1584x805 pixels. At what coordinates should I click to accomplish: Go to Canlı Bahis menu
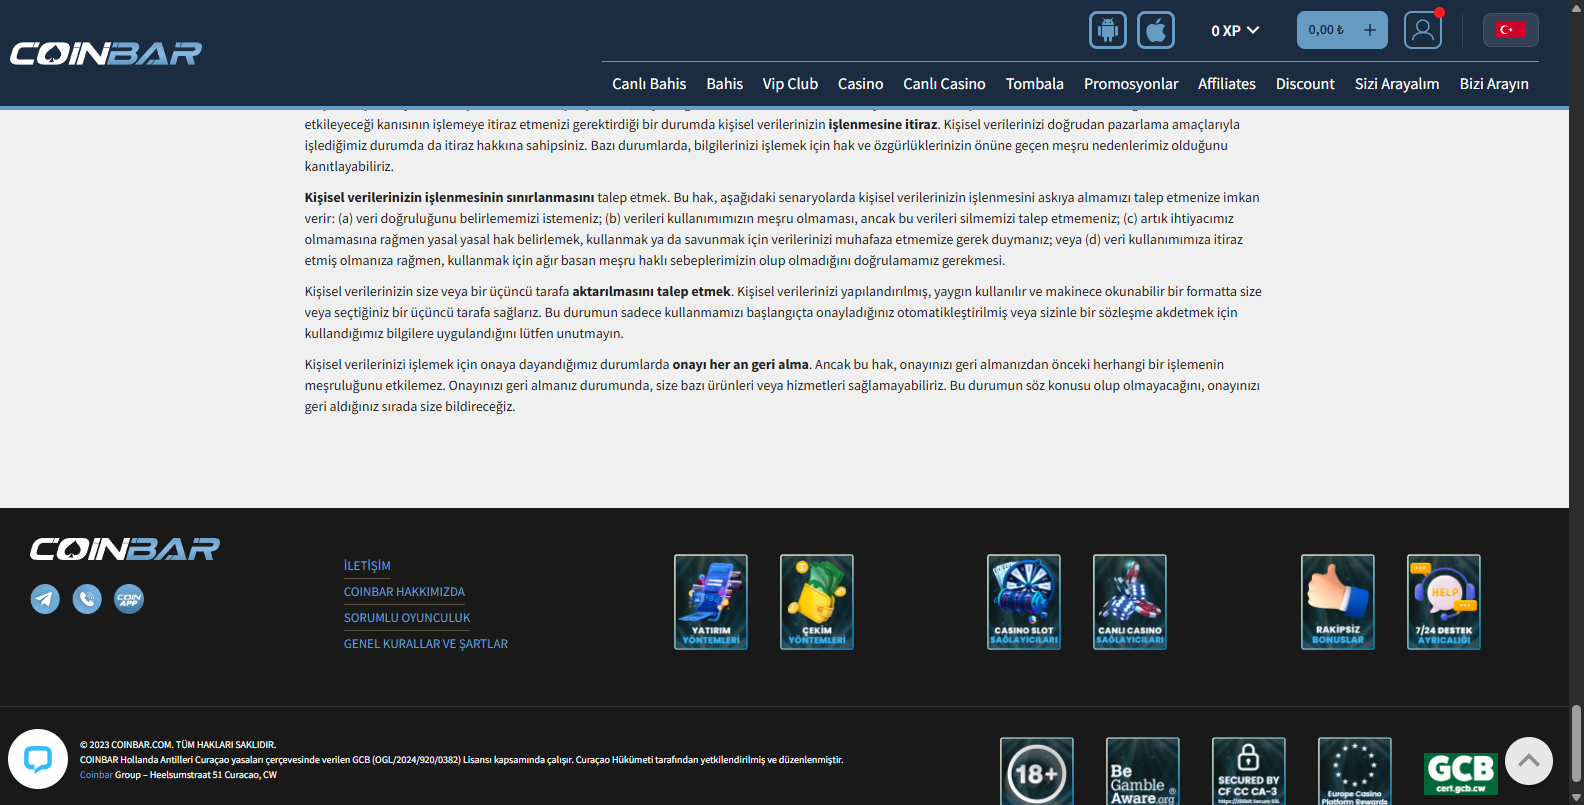pos(649,84)
